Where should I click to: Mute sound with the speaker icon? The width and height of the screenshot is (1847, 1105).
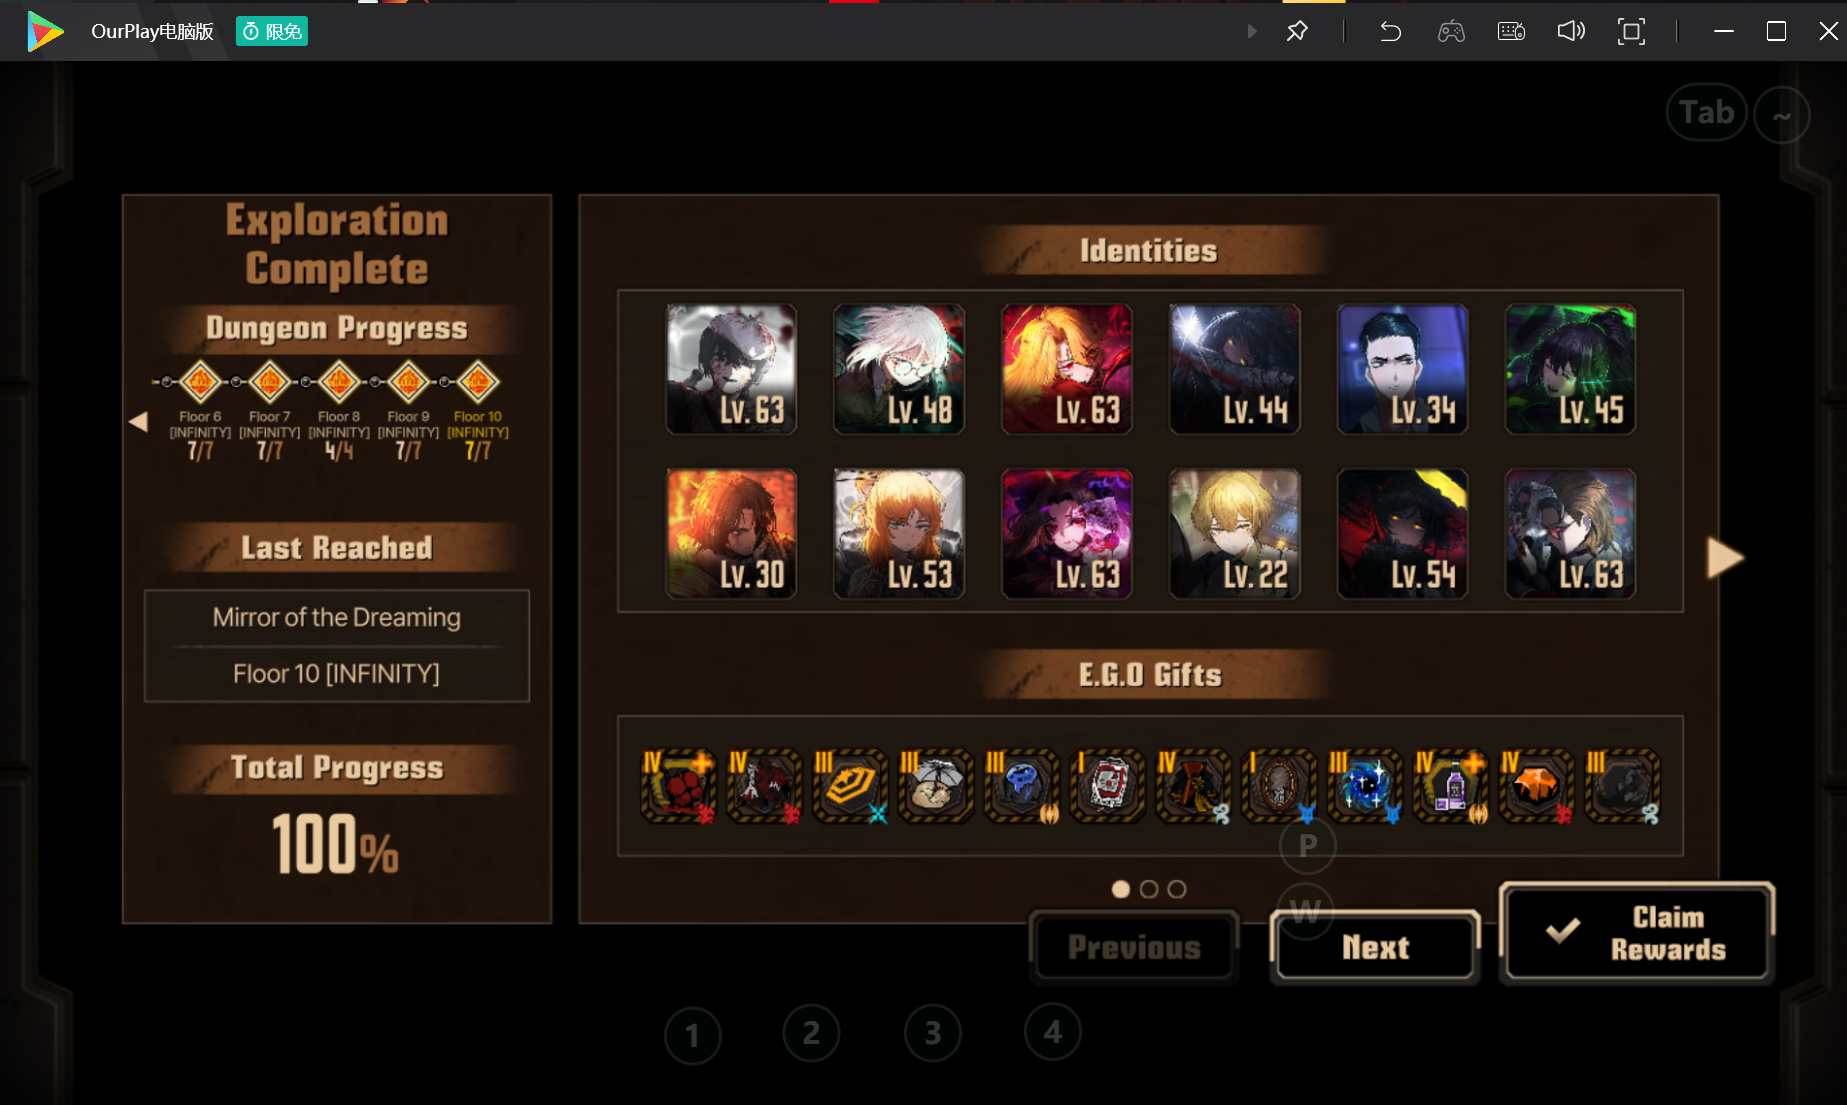tap(1571, 31)
